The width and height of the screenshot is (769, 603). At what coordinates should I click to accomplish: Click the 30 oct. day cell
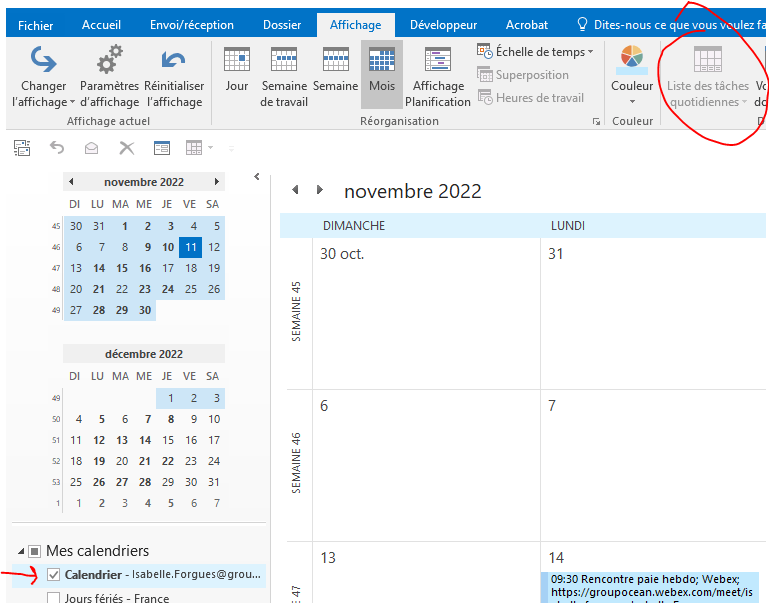coord(426,314)
